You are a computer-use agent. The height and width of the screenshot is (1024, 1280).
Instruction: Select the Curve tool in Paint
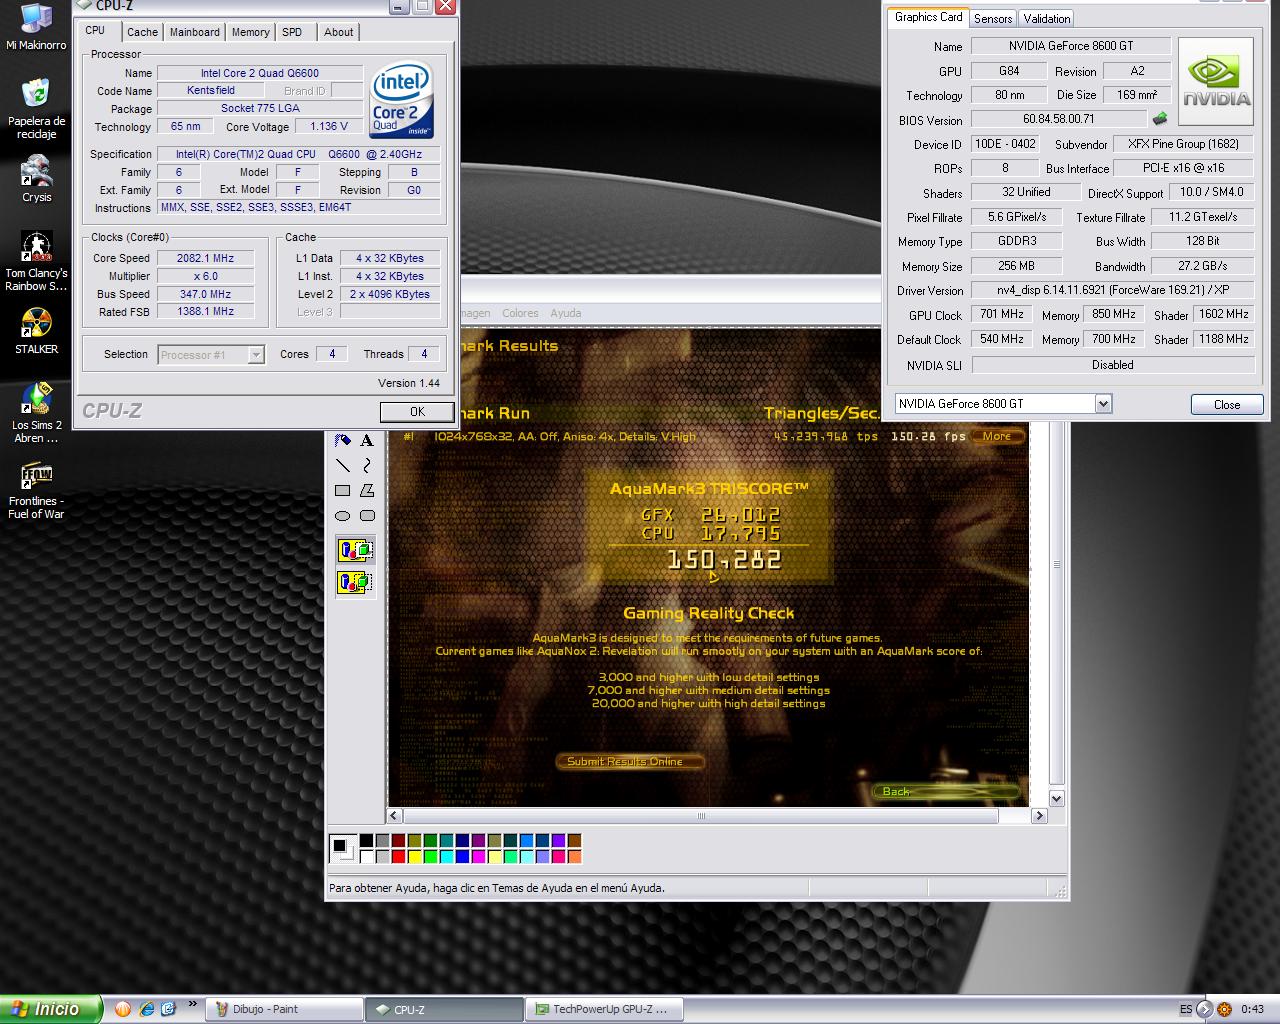[x=367, y=465]
